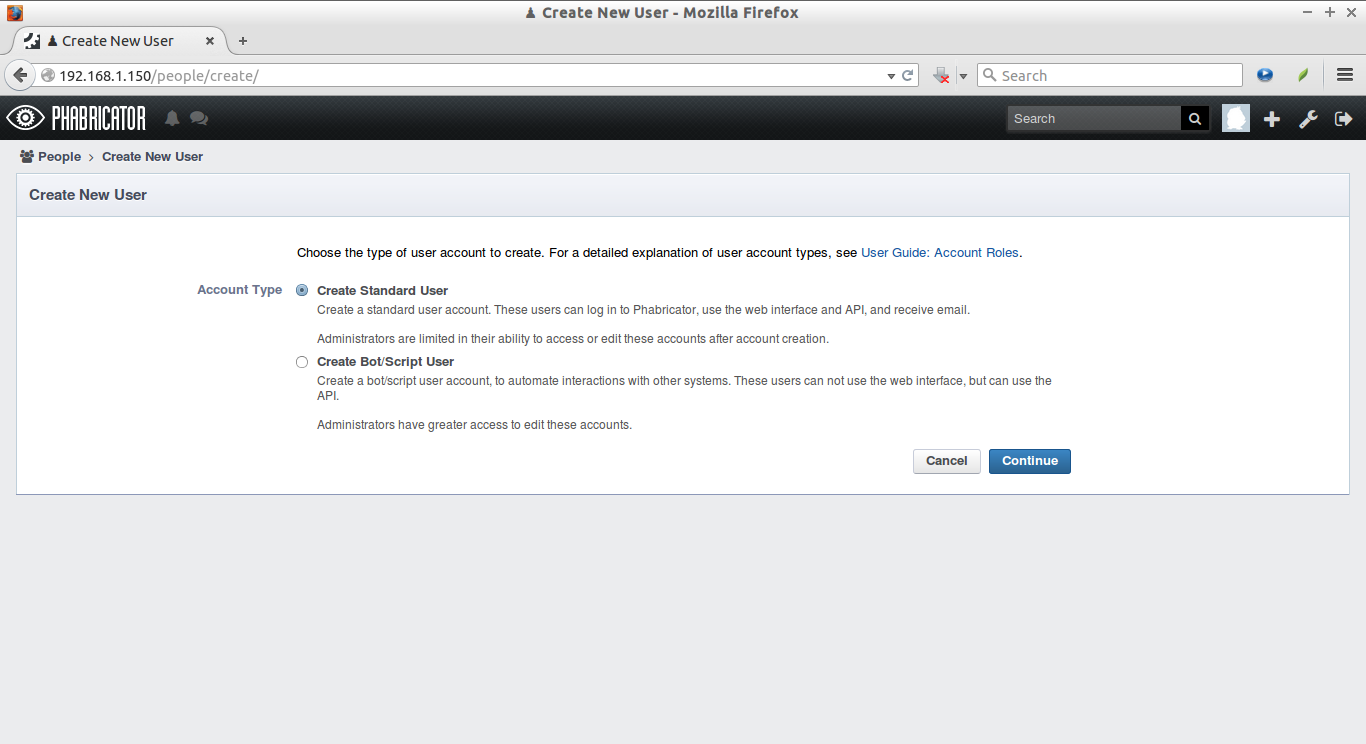
Task: Expand the URL bar history dropdown
Action: coord(891,76)
